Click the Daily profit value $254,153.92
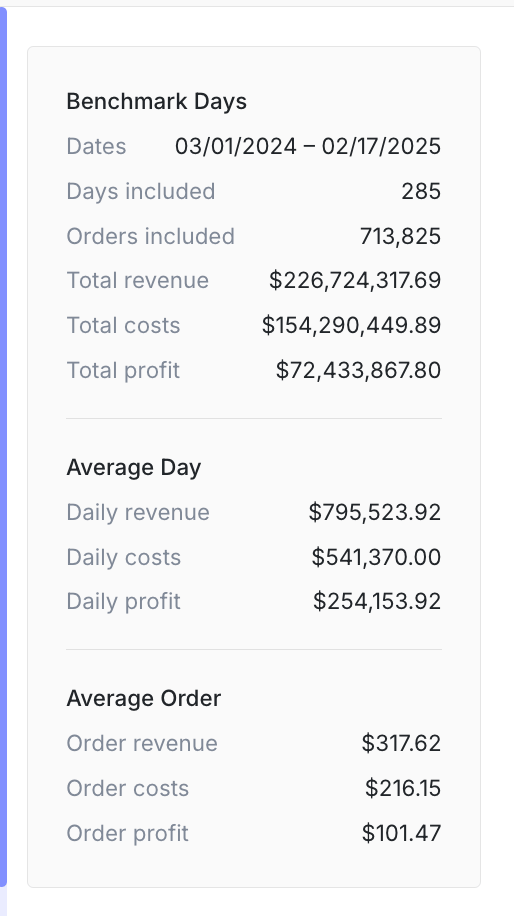The height and width of the screenshot is (916, 514). [377, 602]
